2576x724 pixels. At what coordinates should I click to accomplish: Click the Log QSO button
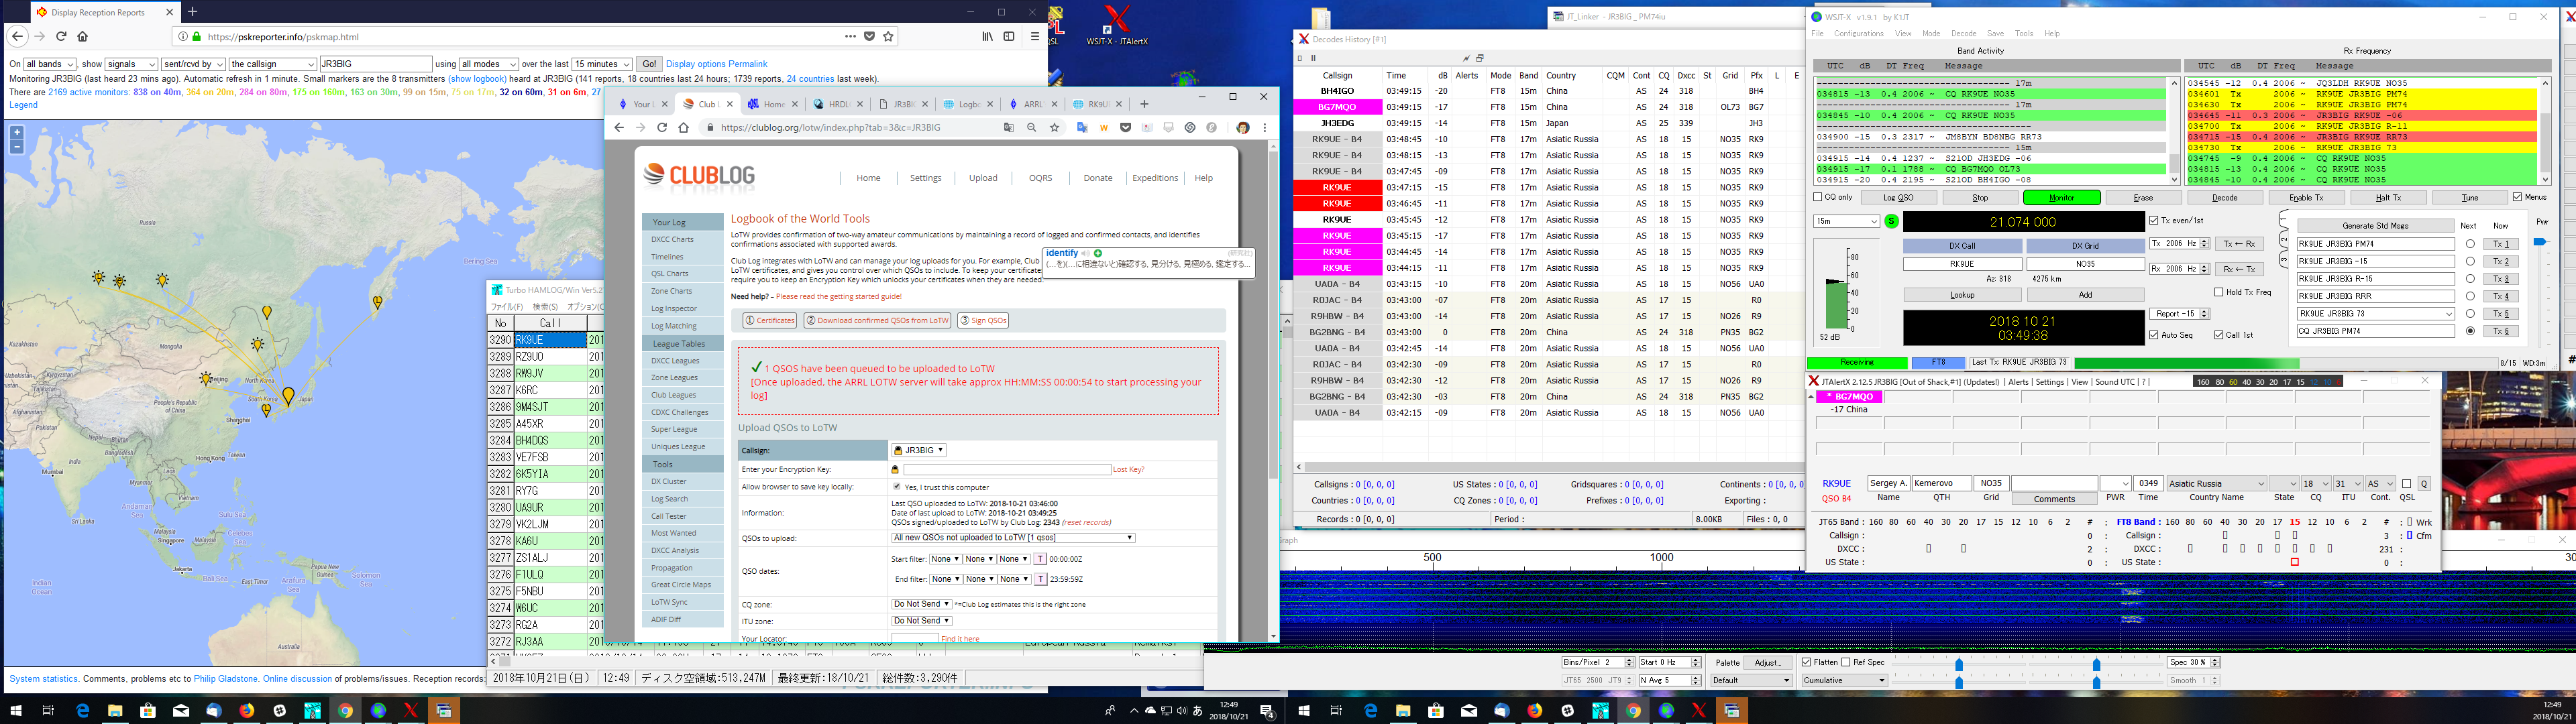tap(1898, 197)
